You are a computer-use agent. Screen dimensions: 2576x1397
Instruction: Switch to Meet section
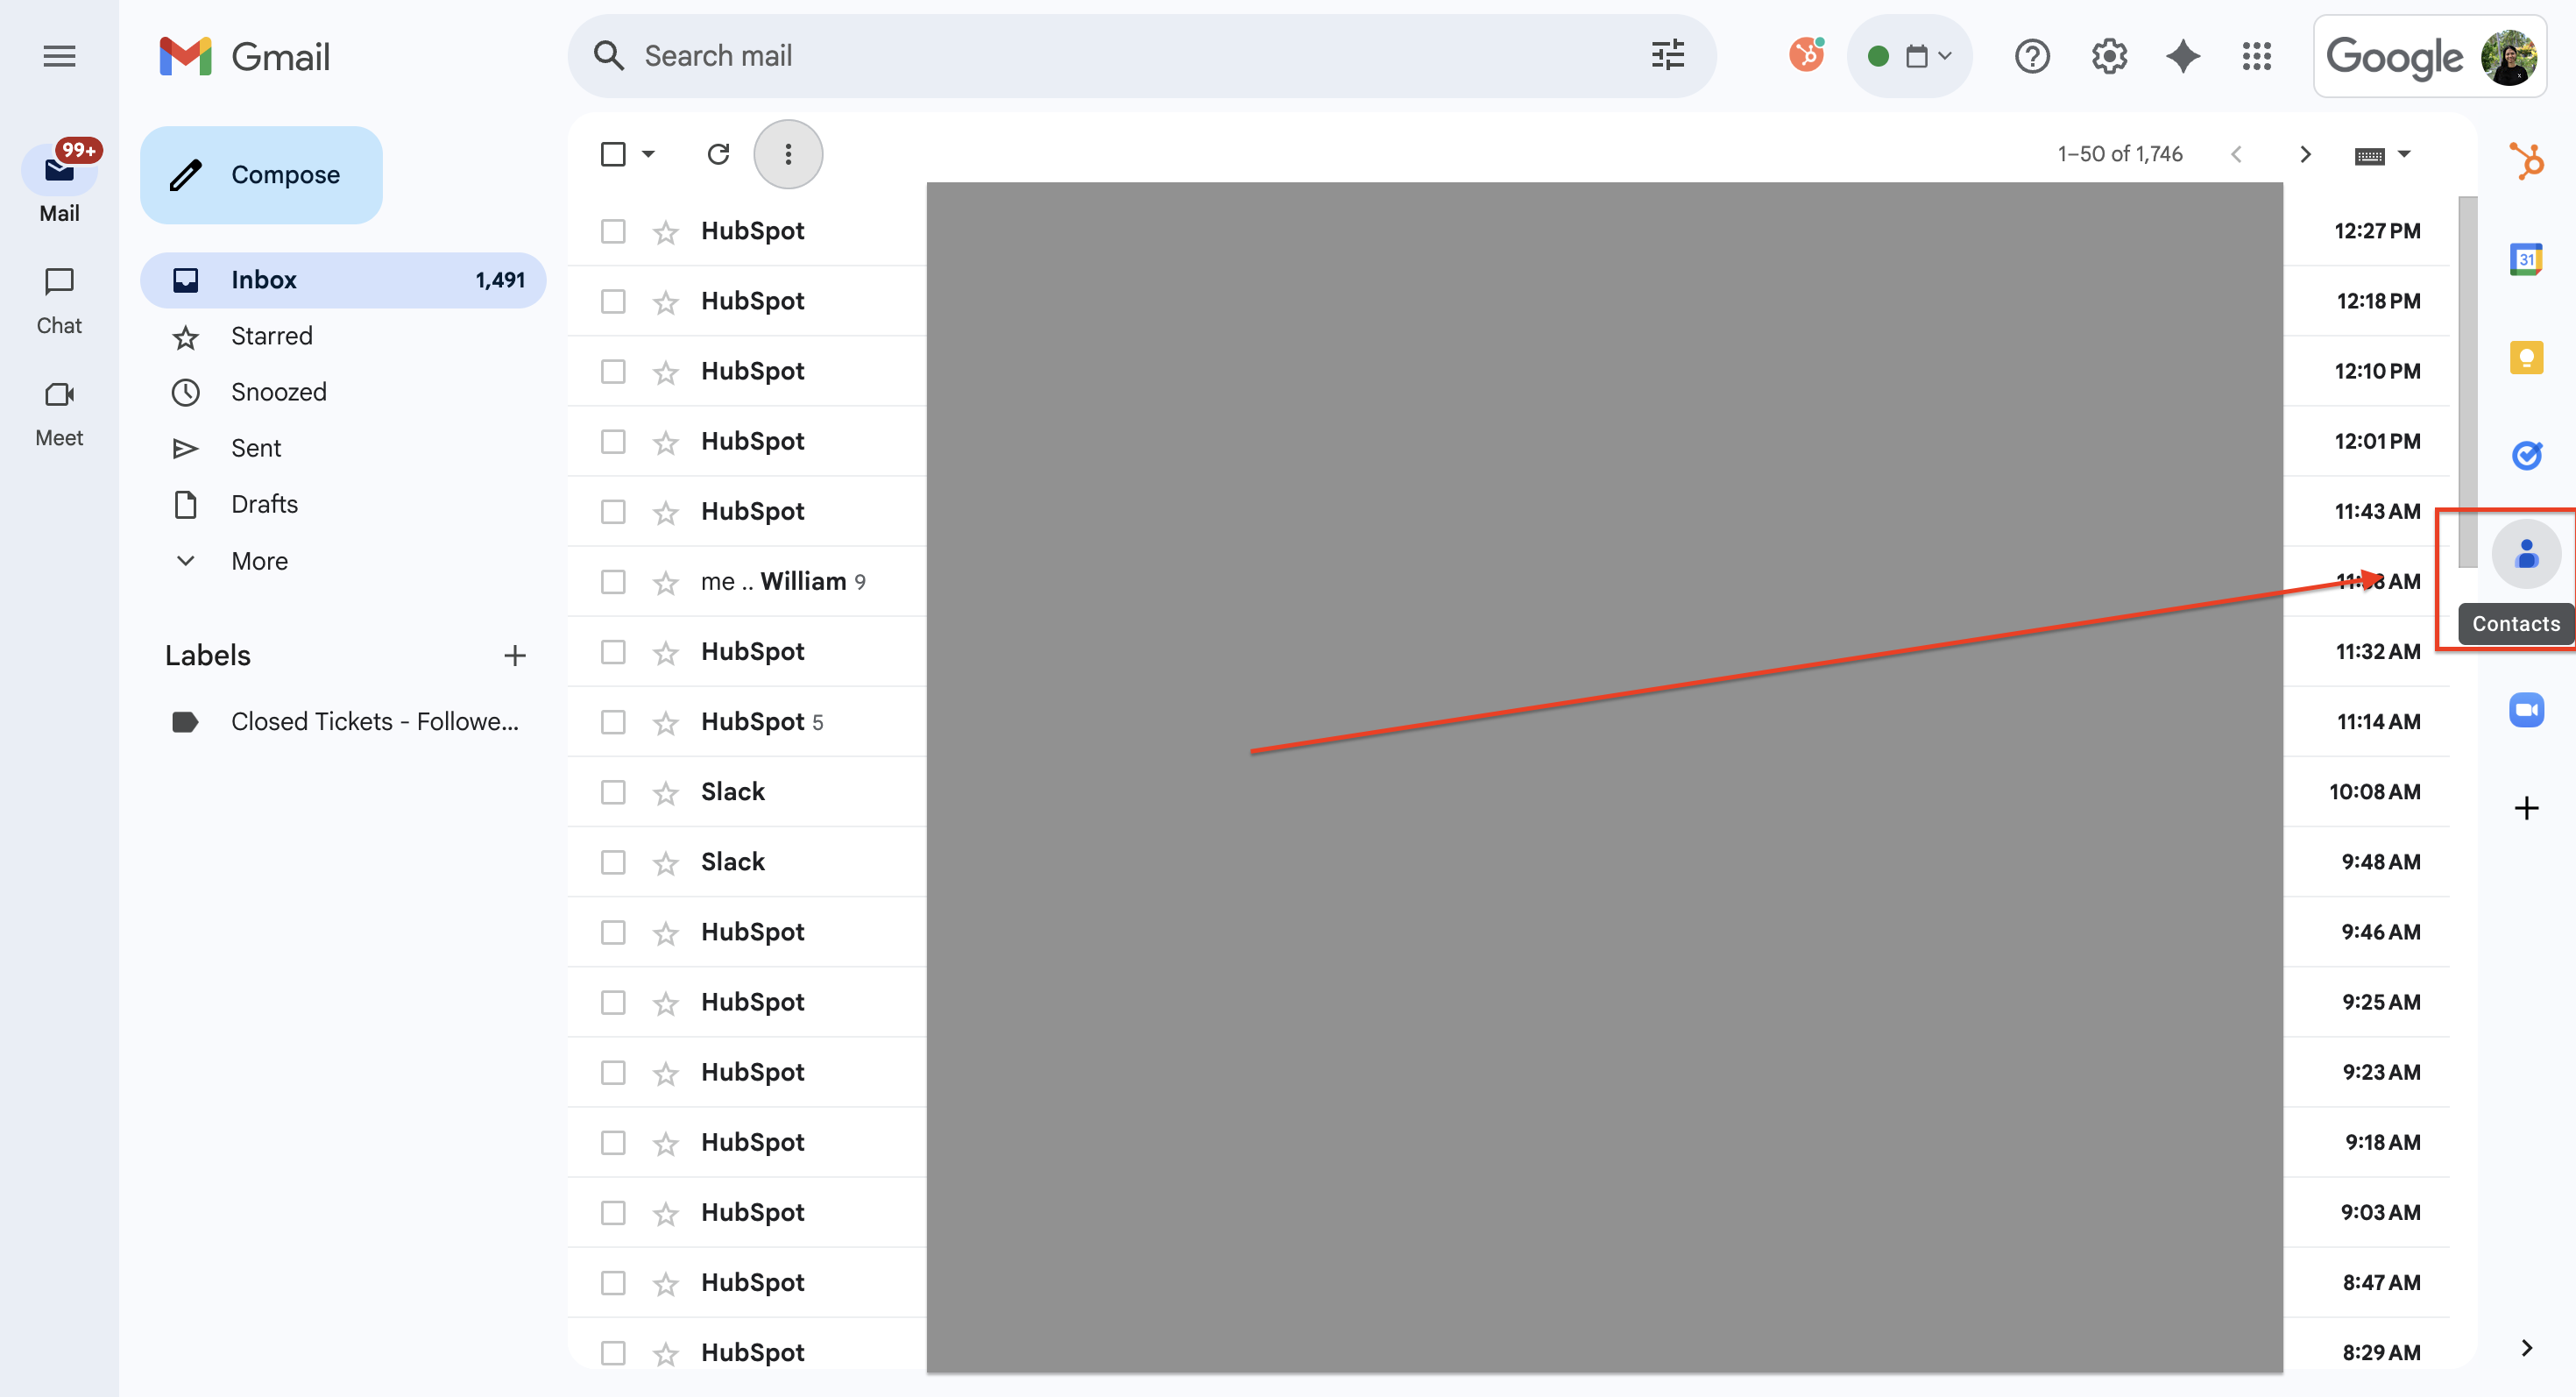click(x=59, y=413)
